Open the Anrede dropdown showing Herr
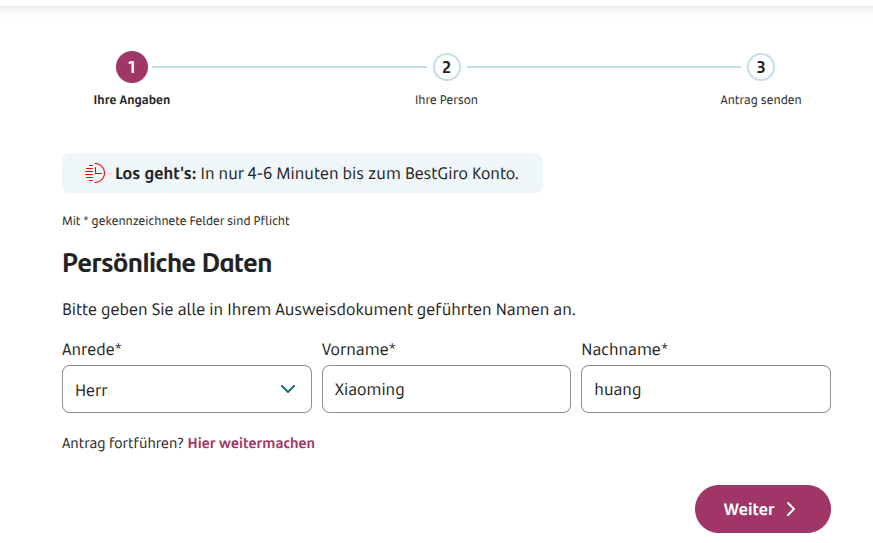 187,389
